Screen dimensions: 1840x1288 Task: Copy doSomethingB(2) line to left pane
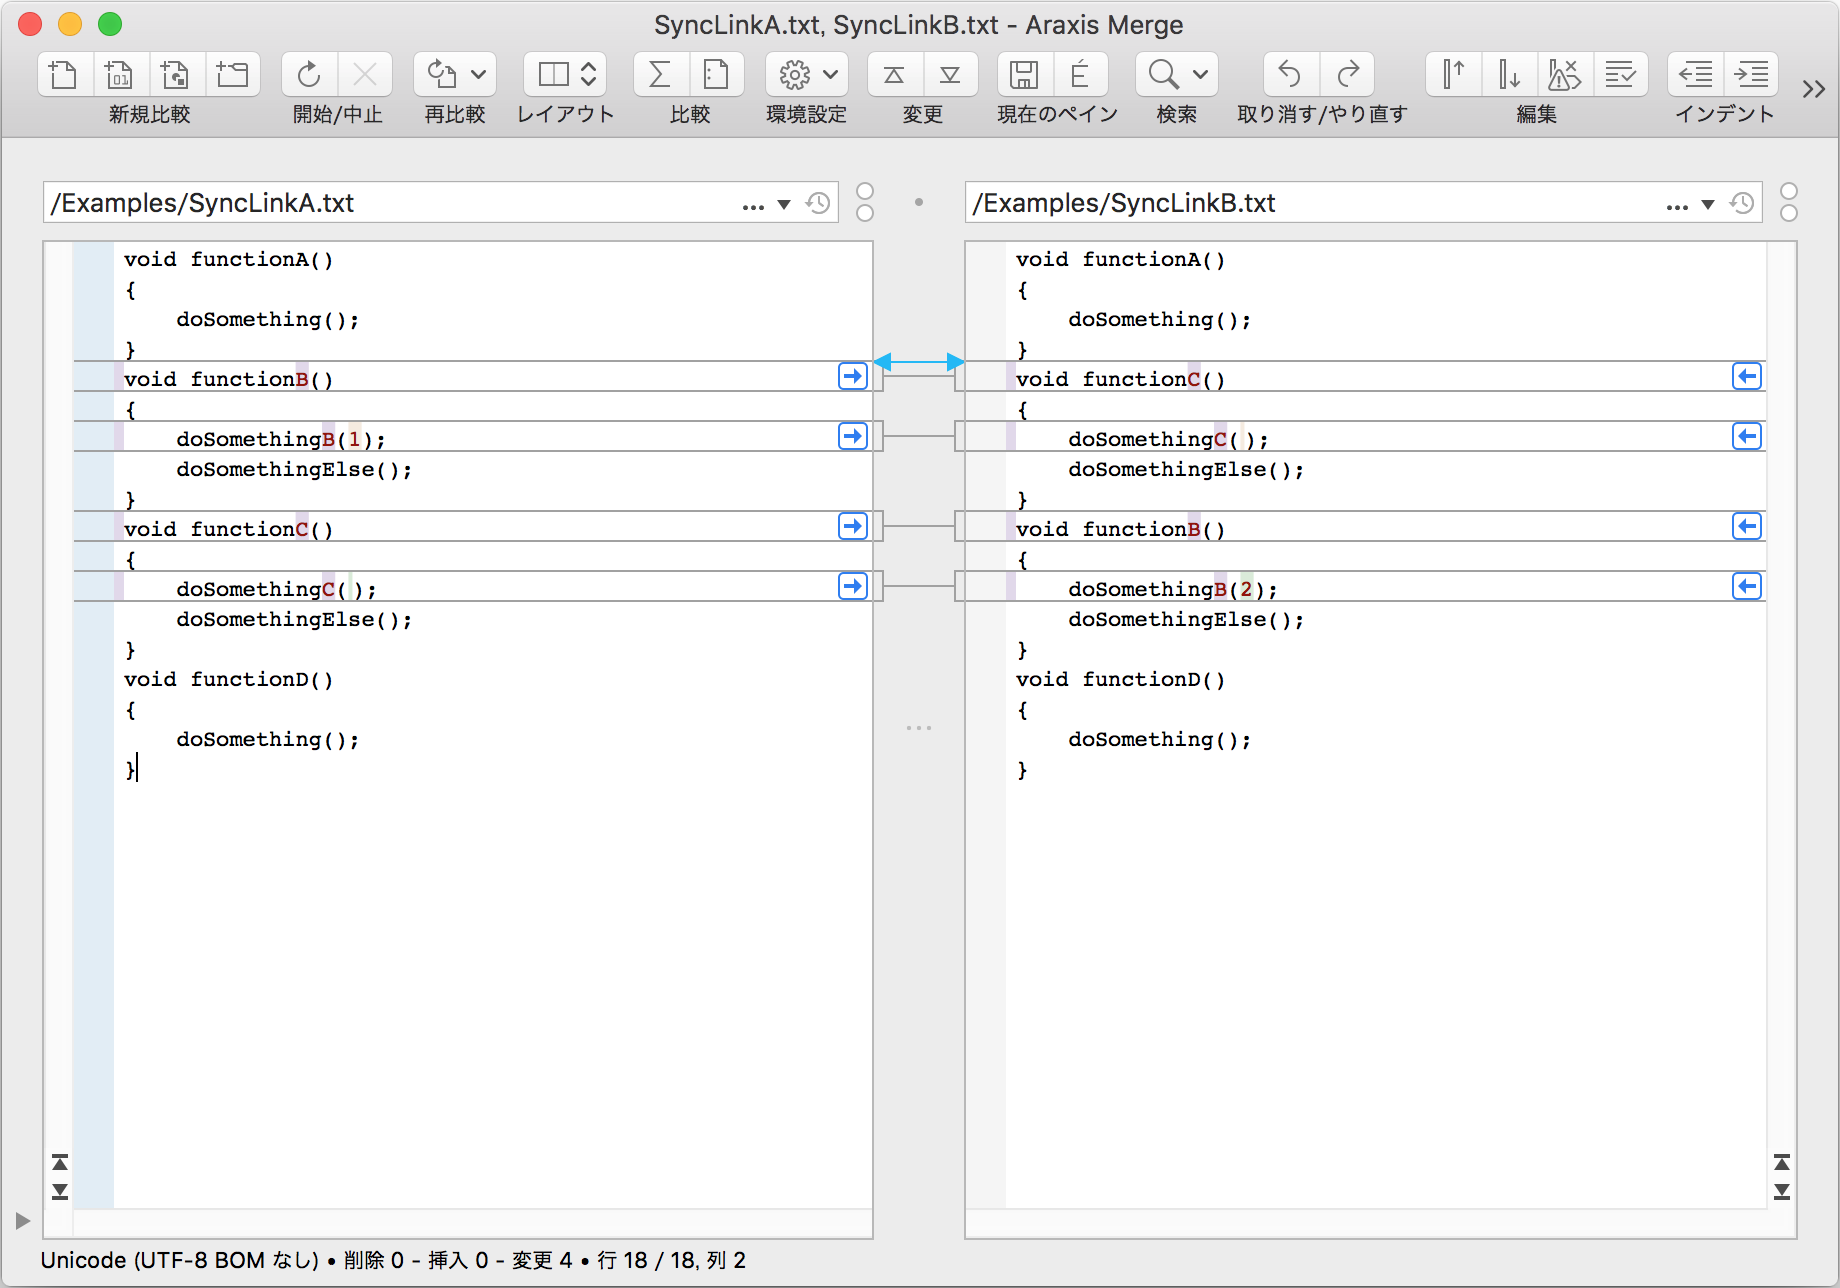[x=1746, y=587]
